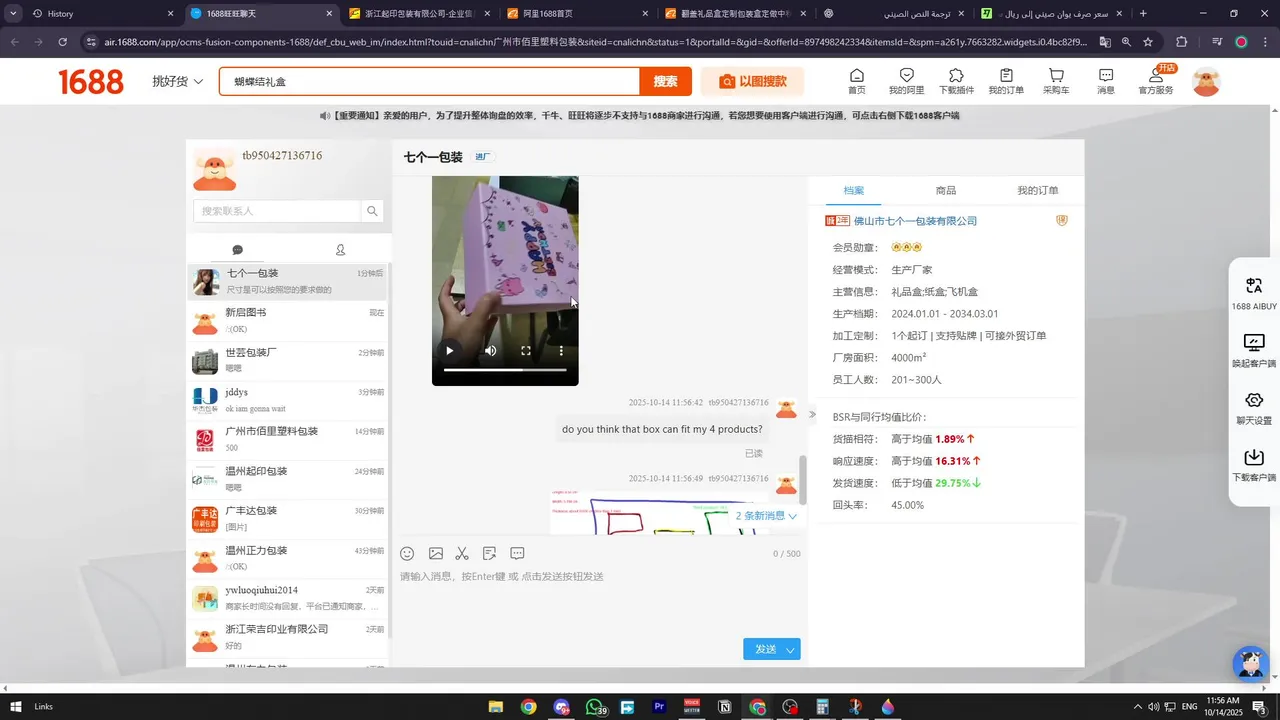Open 1688 AIBUY translation tool
Viewport: 1280px width, 720px height.
(x=1254, y=294)
